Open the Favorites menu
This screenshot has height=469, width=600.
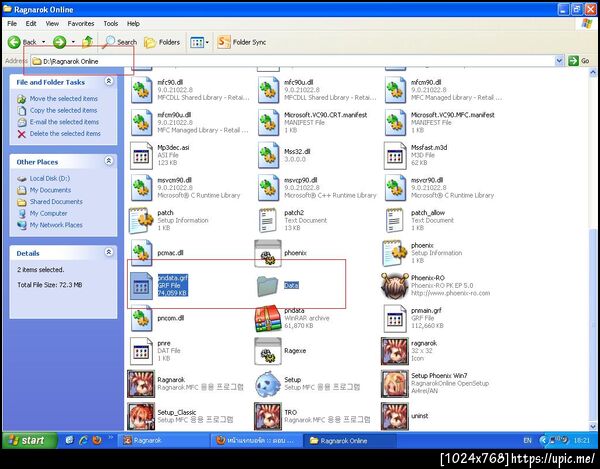pyautogui.click(x=81, y=24)
